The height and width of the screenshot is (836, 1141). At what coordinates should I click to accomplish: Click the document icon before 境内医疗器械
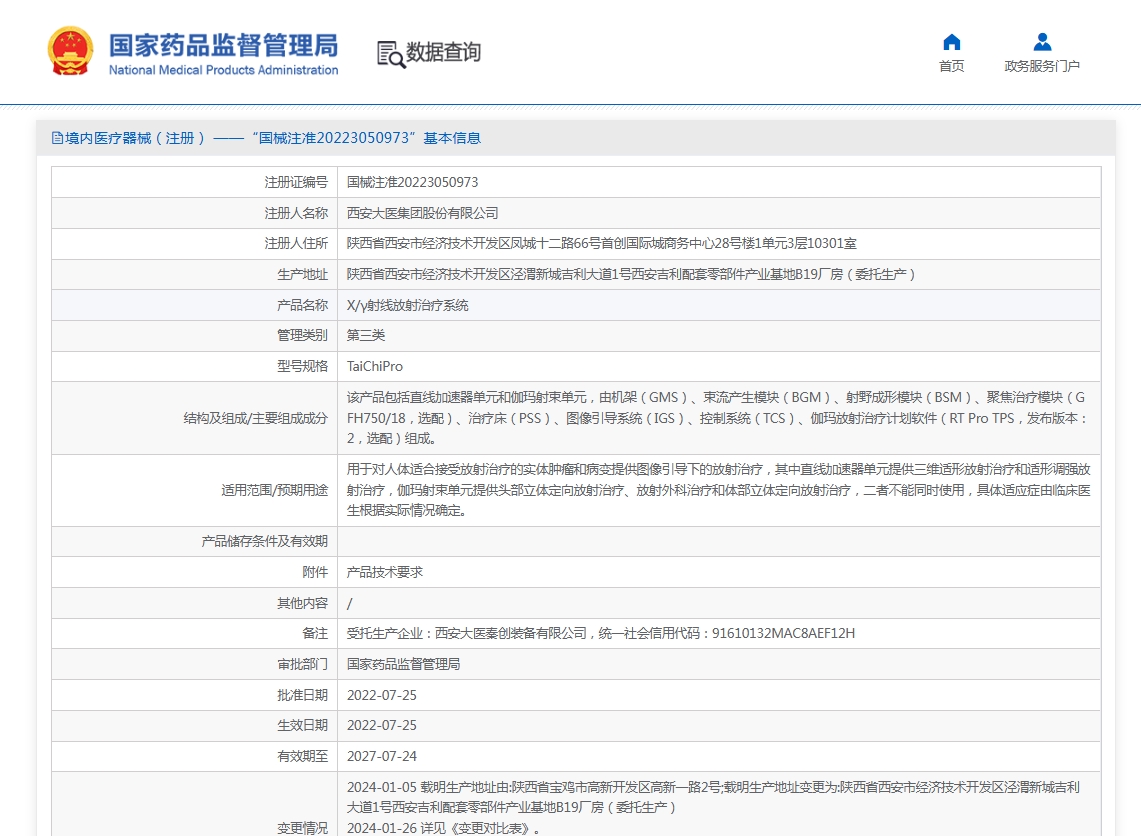[x=57, y=138]
